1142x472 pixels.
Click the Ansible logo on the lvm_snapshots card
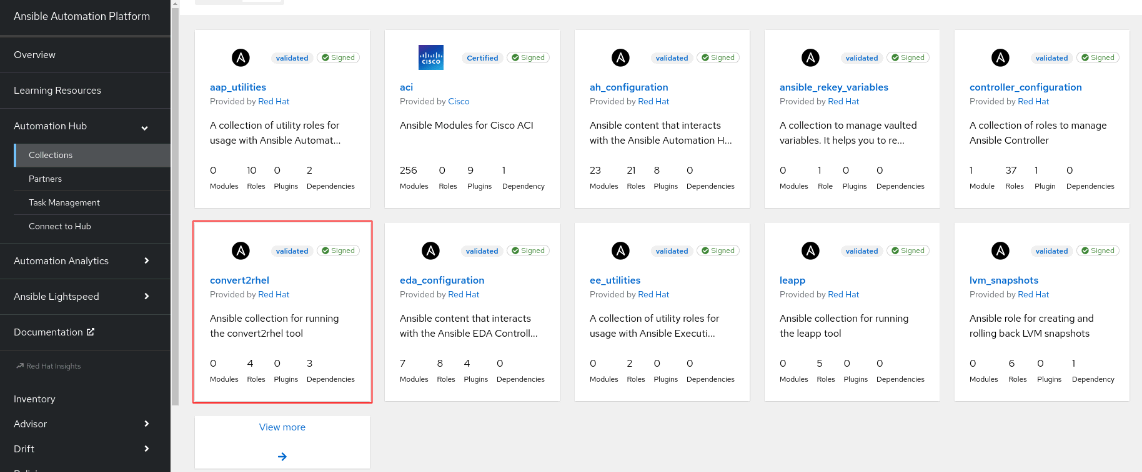pos(1001,251)
